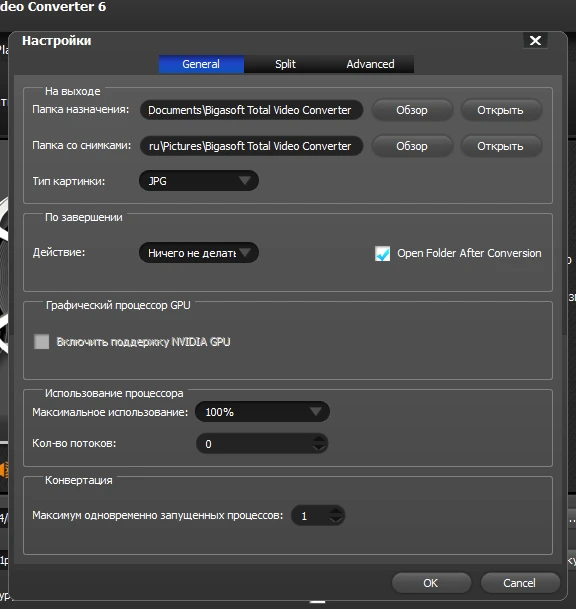The width and height of the screenshot is (576, 609).
Task: Click the 100% dropdown arrow icon
Action: pos(315,411)
